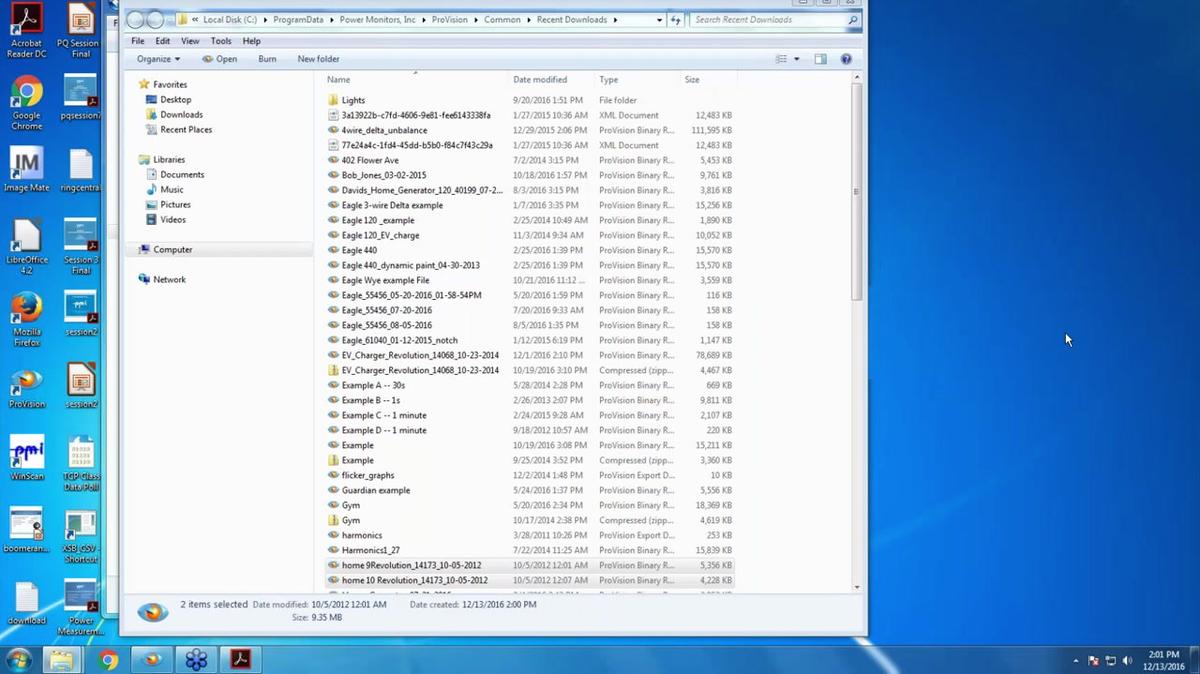Select Downloads under Favorites

tap(181, 115)
